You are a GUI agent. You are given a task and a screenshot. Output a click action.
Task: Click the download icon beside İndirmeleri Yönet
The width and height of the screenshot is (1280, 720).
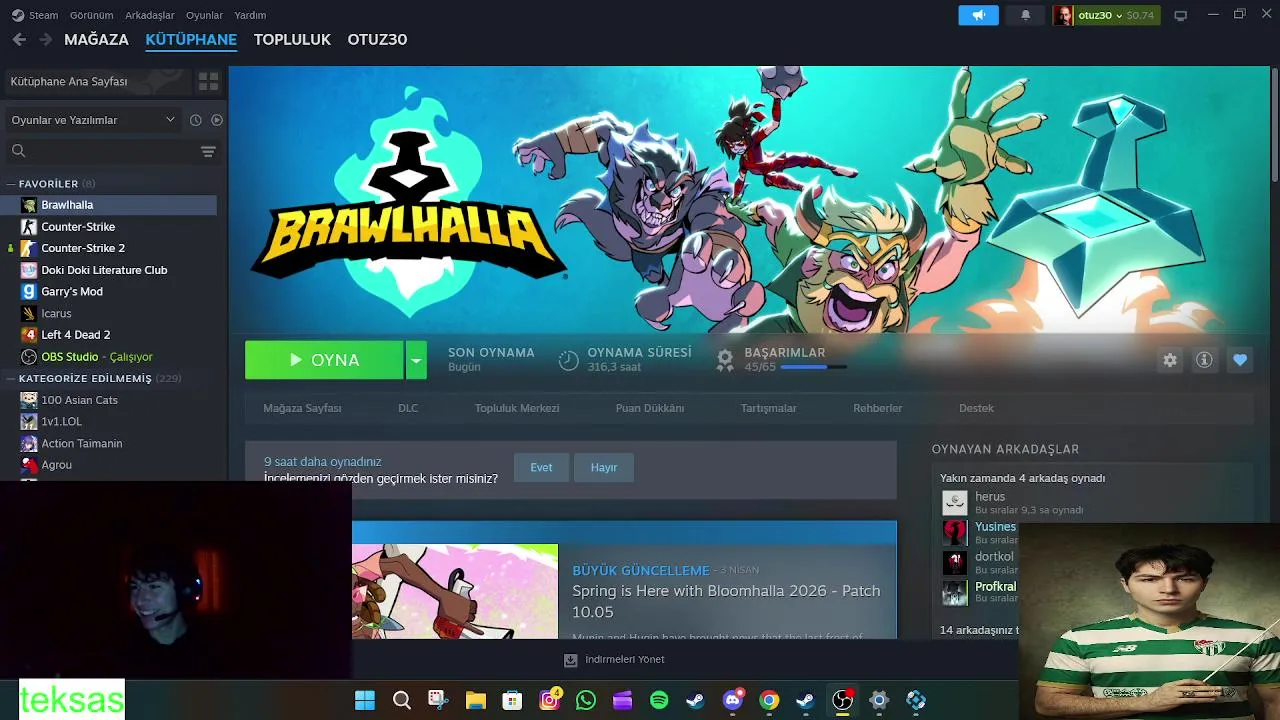[570, 660]
